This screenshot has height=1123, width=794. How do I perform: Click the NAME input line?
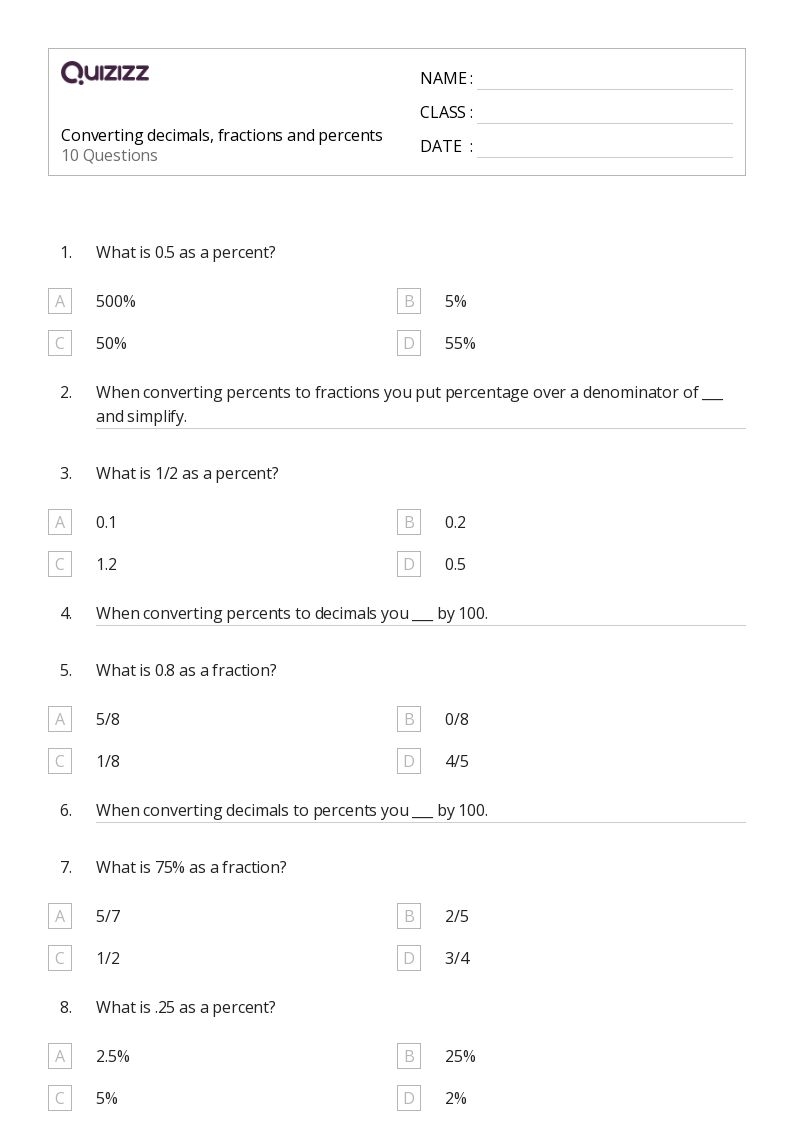(x=604, y=79)
